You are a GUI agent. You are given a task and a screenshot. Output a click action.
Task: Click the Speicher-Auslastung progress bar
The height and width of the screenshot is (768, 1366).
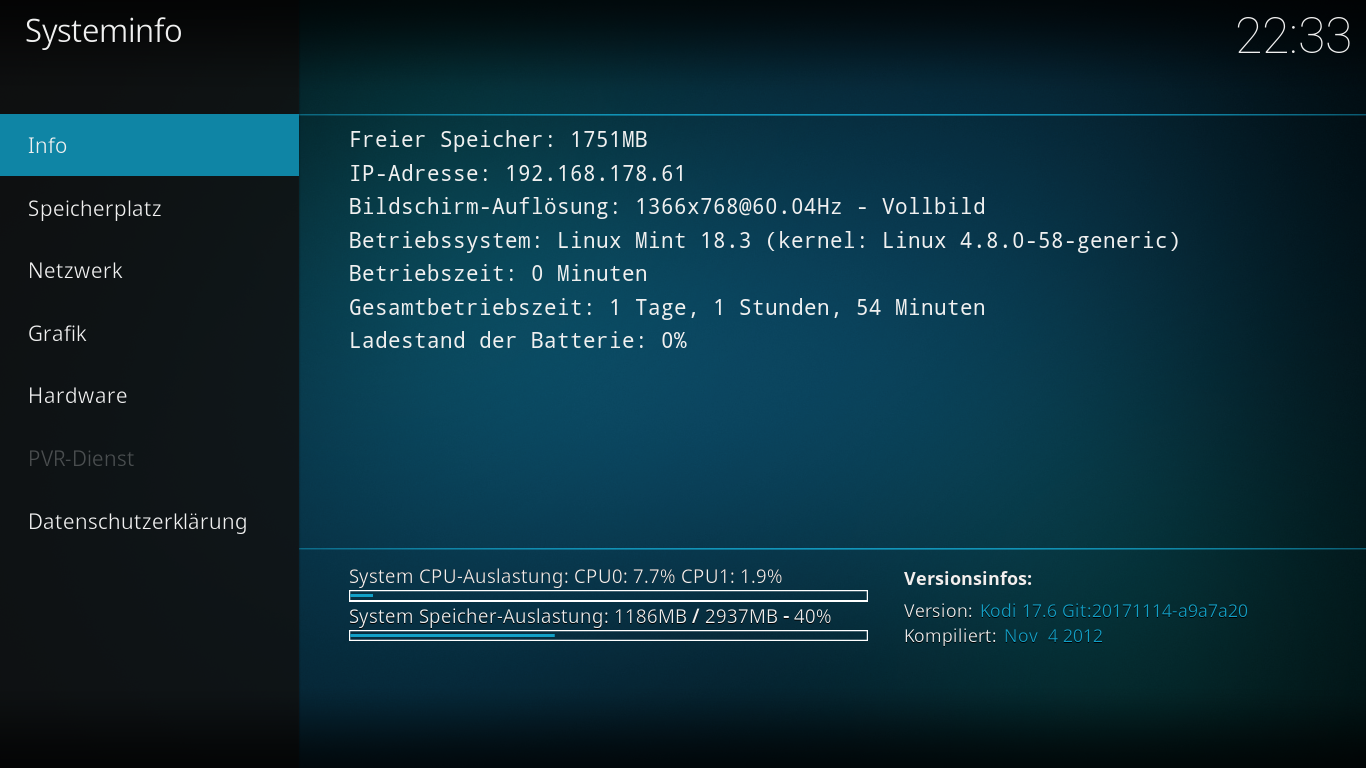pyautogui.click(x=608, y=635)
